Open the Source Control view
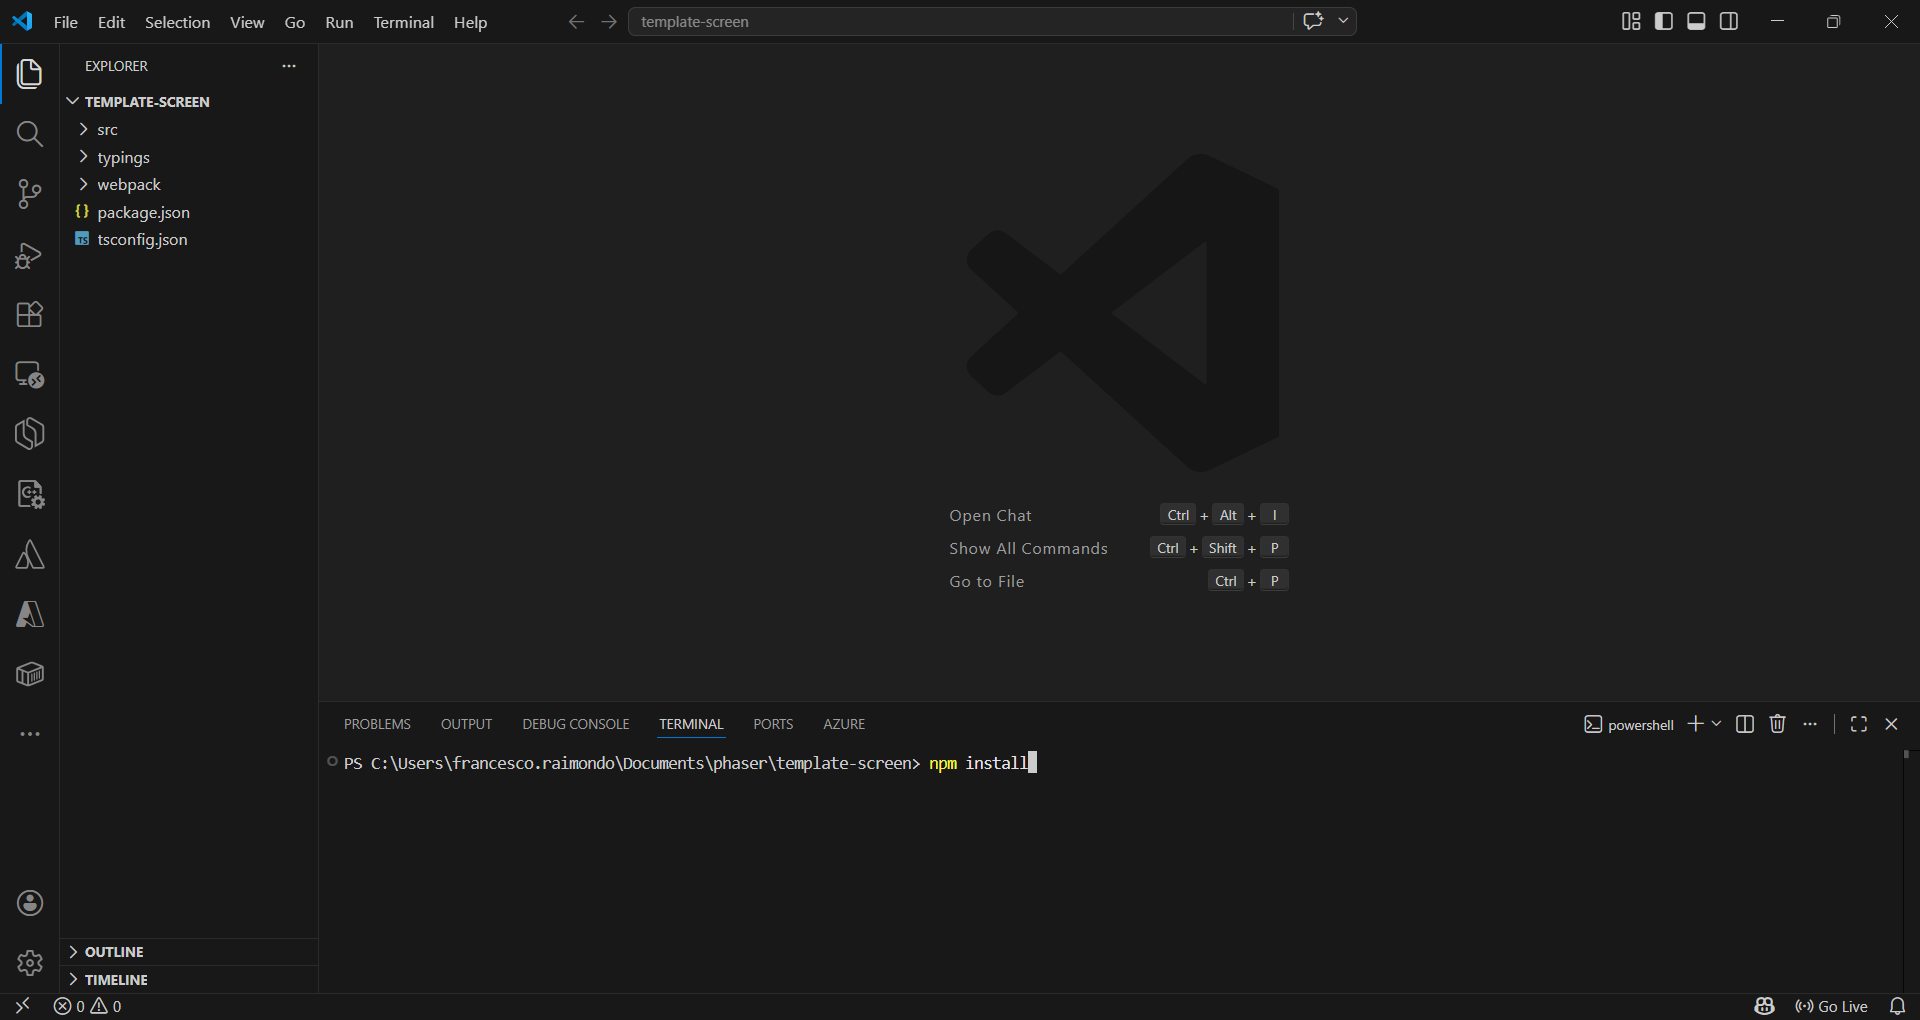The height and width of the screenshot is (1020, 1920). click(30, 194)
